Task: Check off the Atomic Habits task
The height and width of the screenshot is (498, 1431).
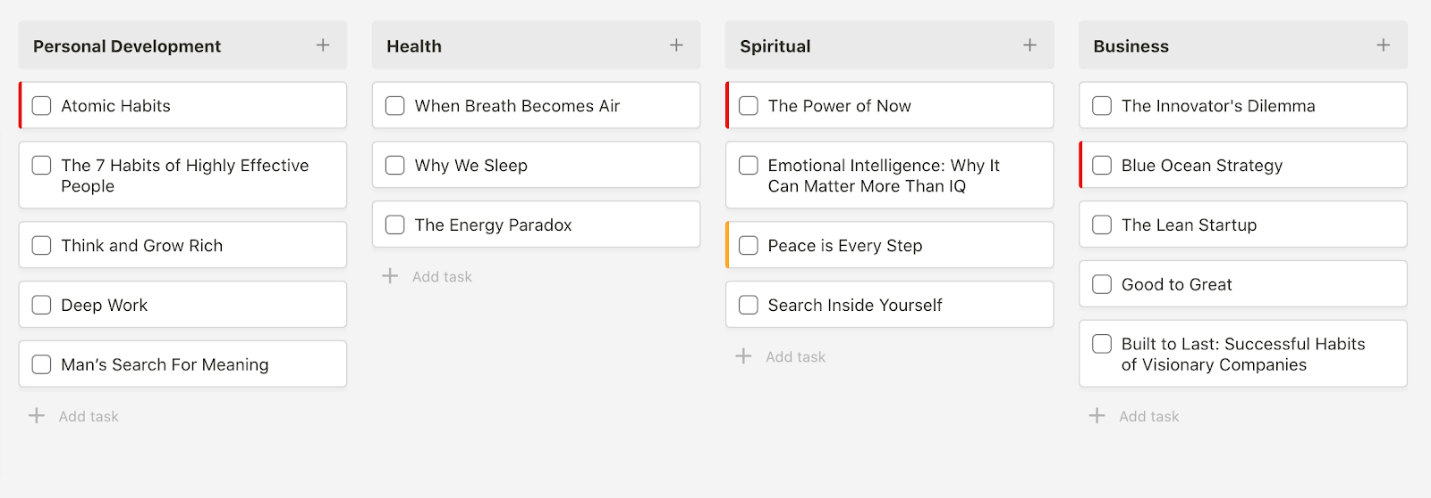Action: [42, 106]
